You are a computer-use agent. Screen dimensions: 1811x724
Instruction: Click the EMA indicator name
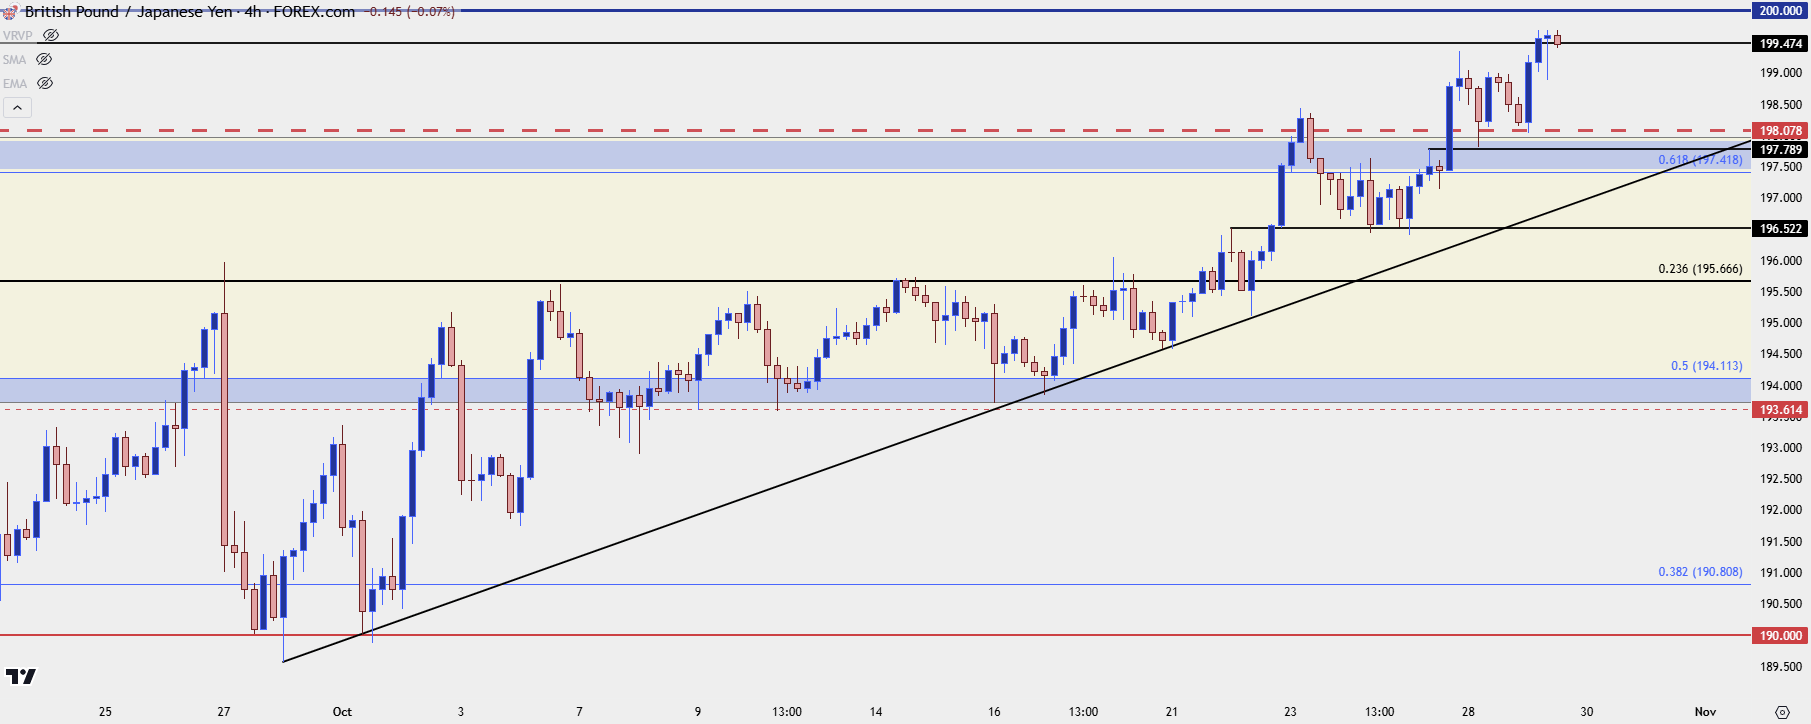tap(15, 83)
